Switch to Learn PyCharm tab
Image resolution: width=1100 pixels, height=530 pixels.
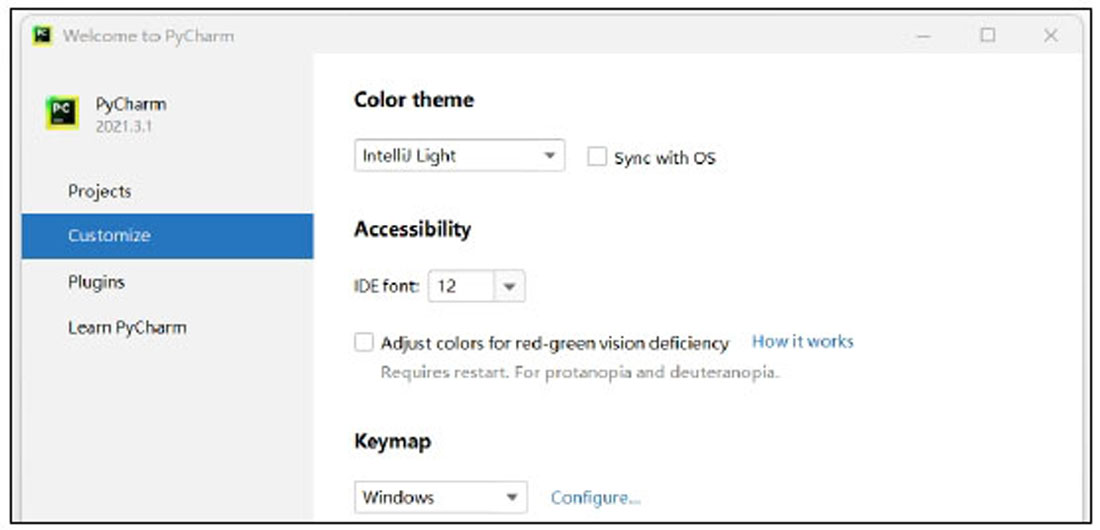pos(127,328)
